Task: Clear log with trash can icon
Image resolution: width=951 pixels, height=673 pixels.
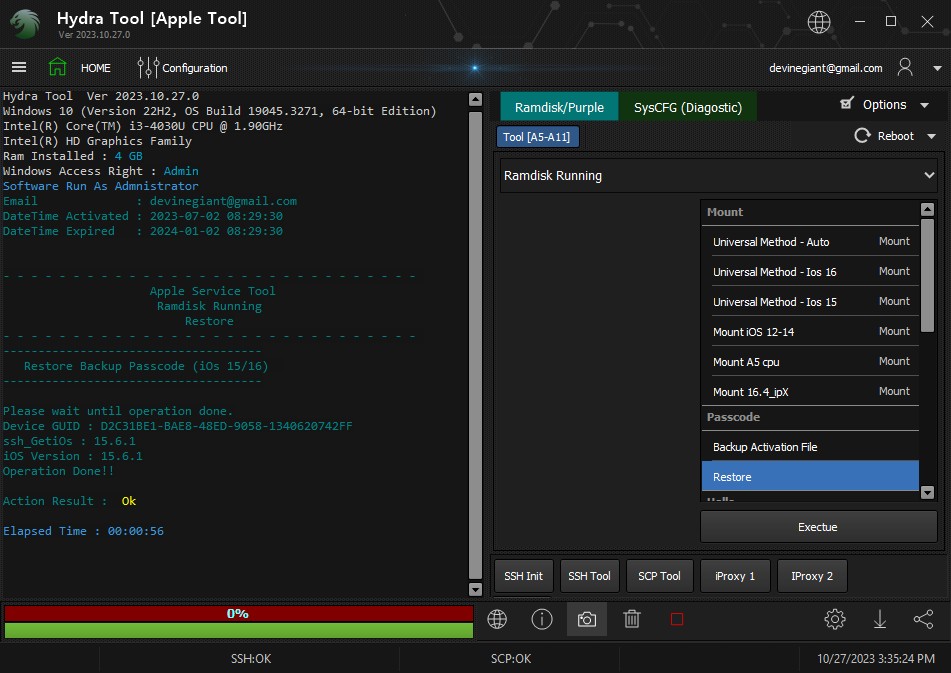Action: (632, 619)
